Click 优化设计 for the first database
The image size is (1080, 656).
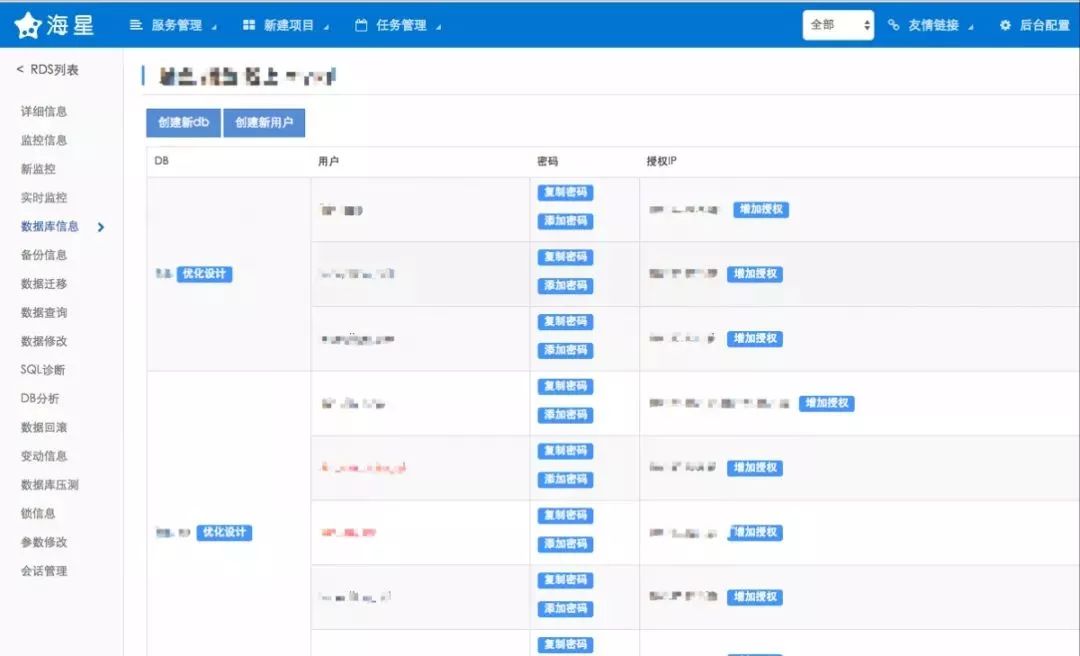pos(205,274)
